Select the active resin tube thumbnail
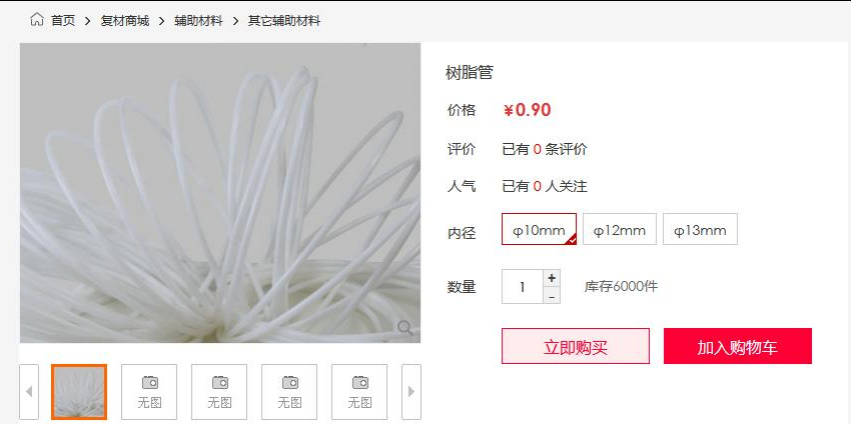Image resolution: width=851 pixels, height=424 pixels. tap(79, 391)
